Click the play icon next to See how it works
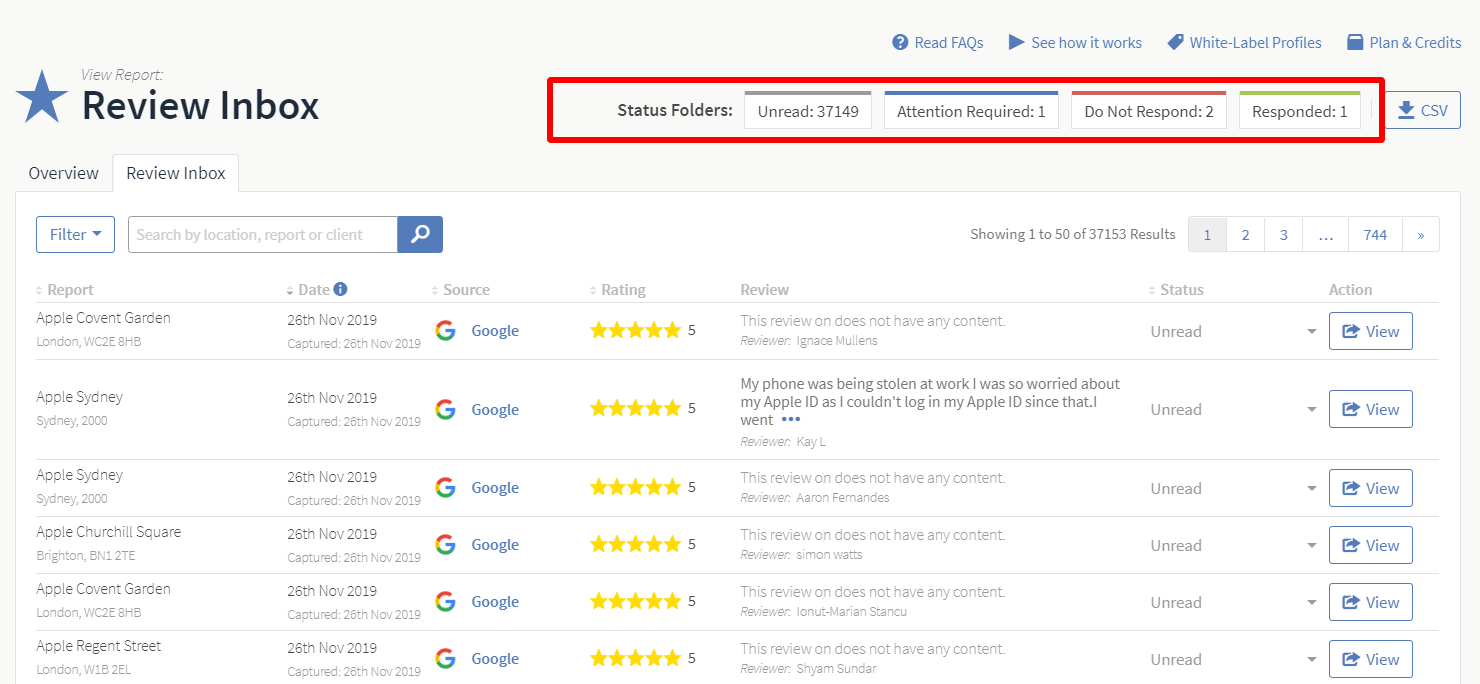Screen dimensions: 1480x684 pos(1016,42)
